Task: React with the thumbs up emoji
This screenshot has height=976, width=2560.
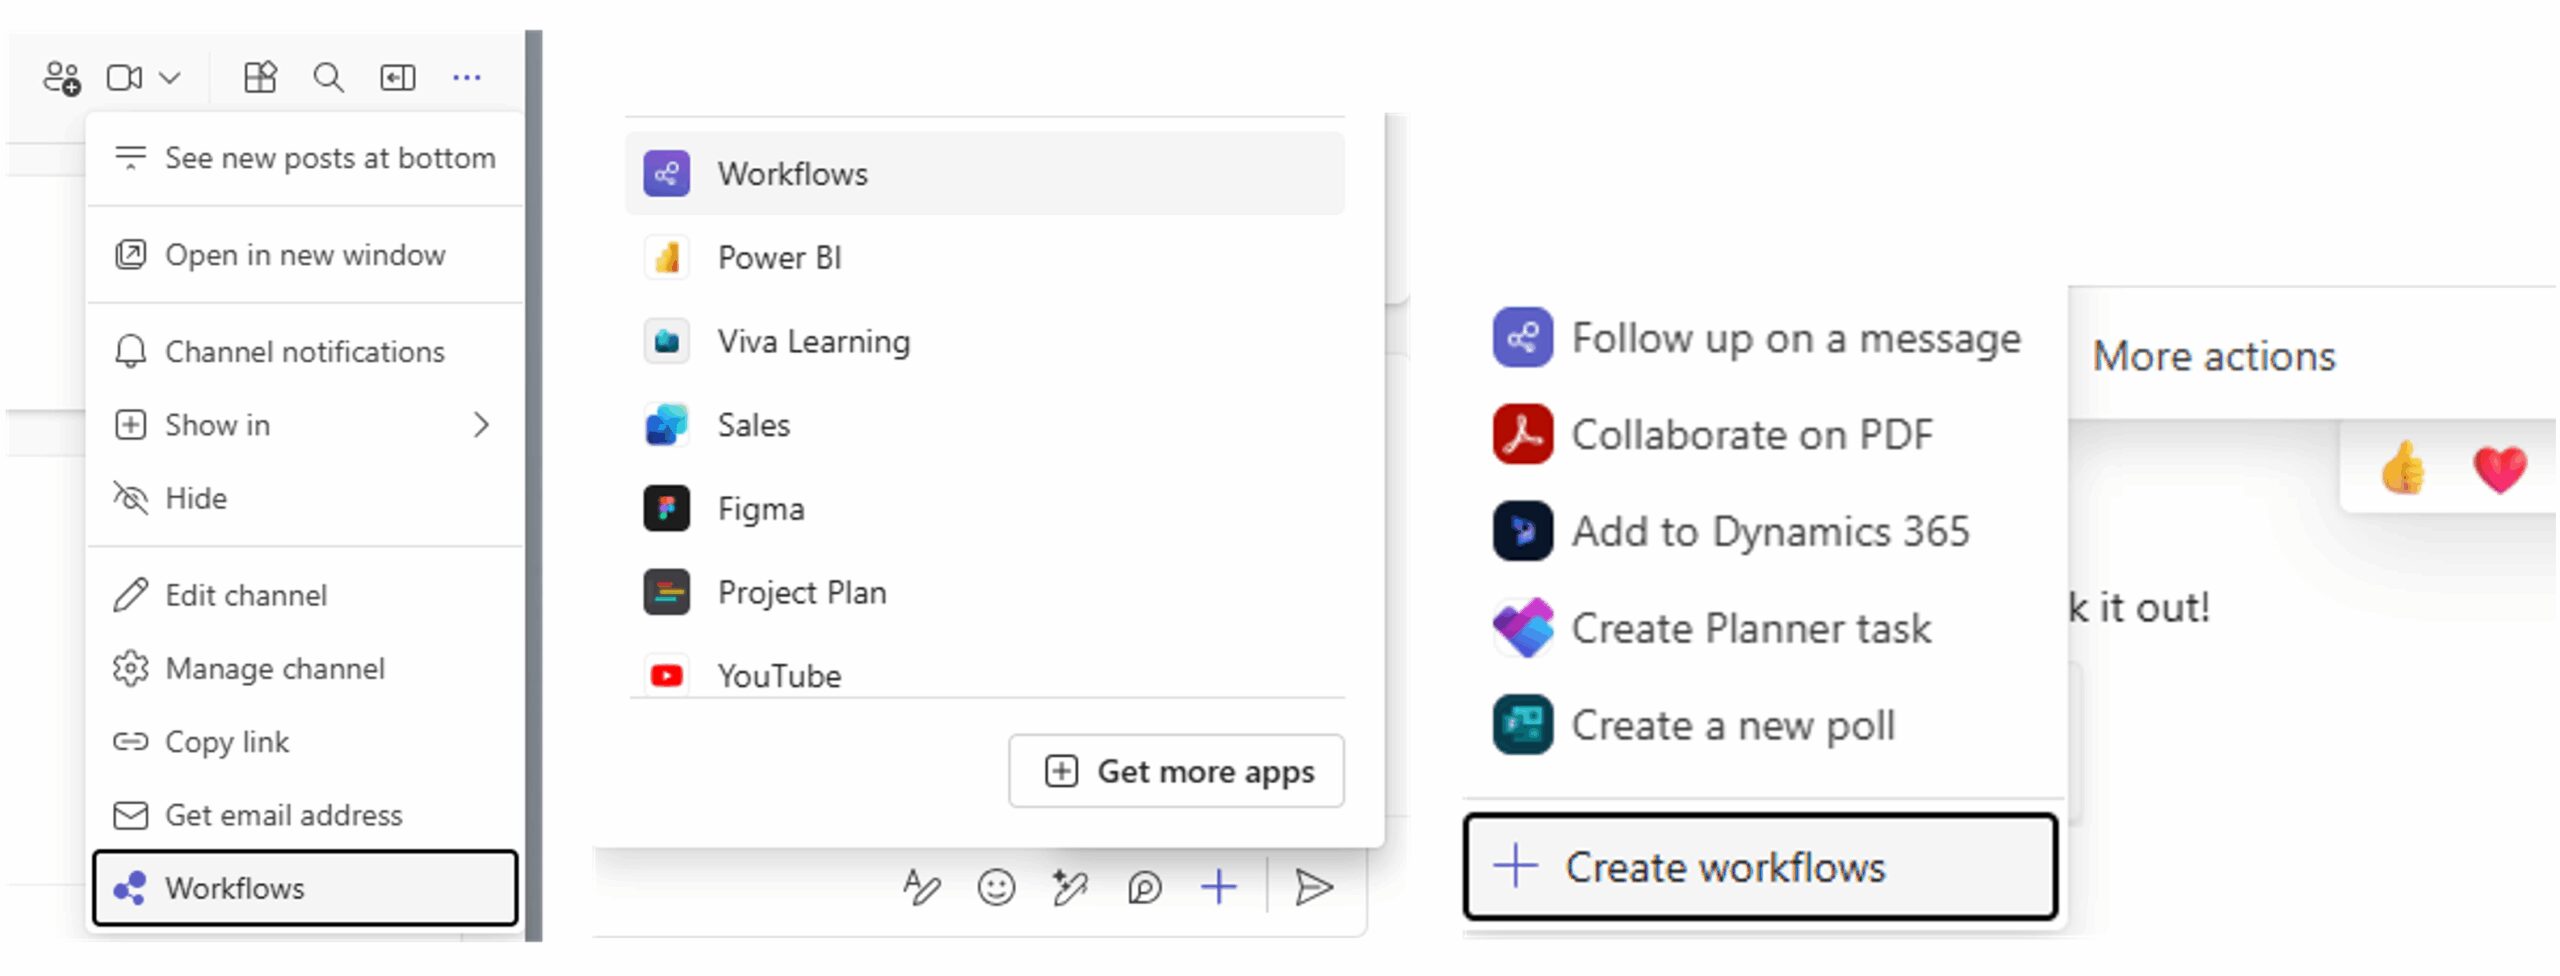Action: pos(2404,468)
